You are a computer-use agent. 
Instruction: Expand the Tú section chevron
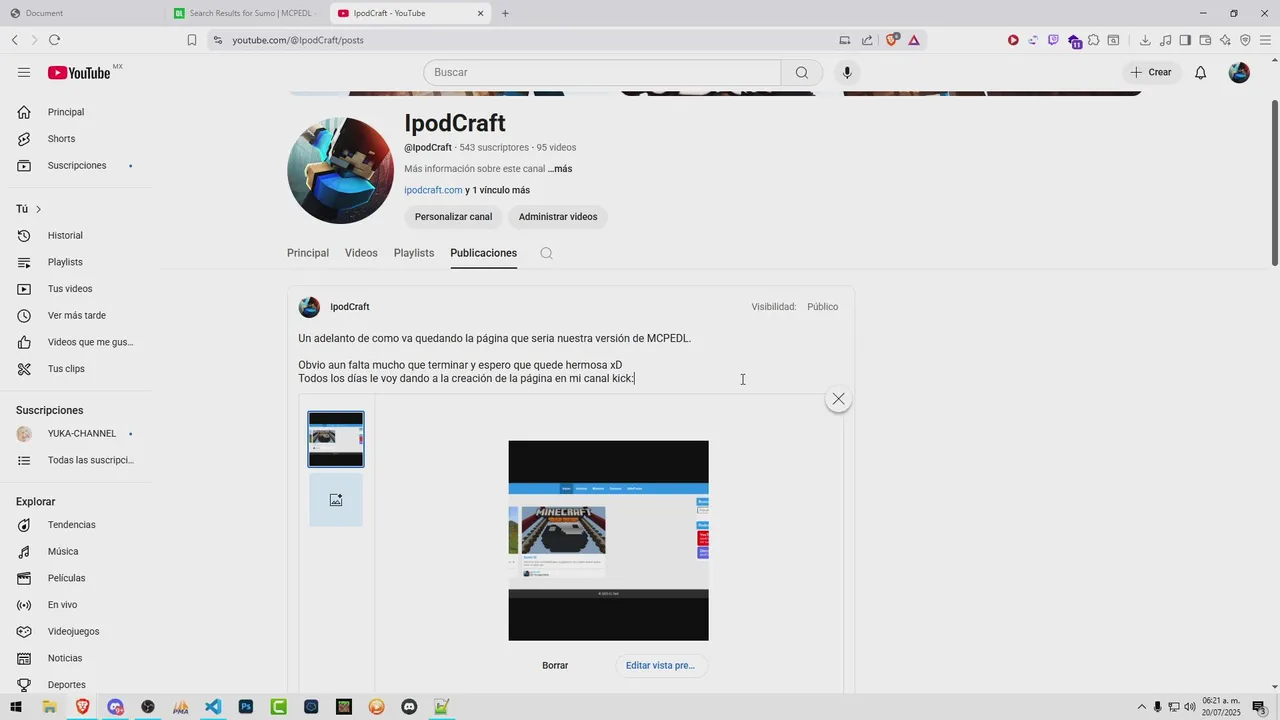point(38,209)
